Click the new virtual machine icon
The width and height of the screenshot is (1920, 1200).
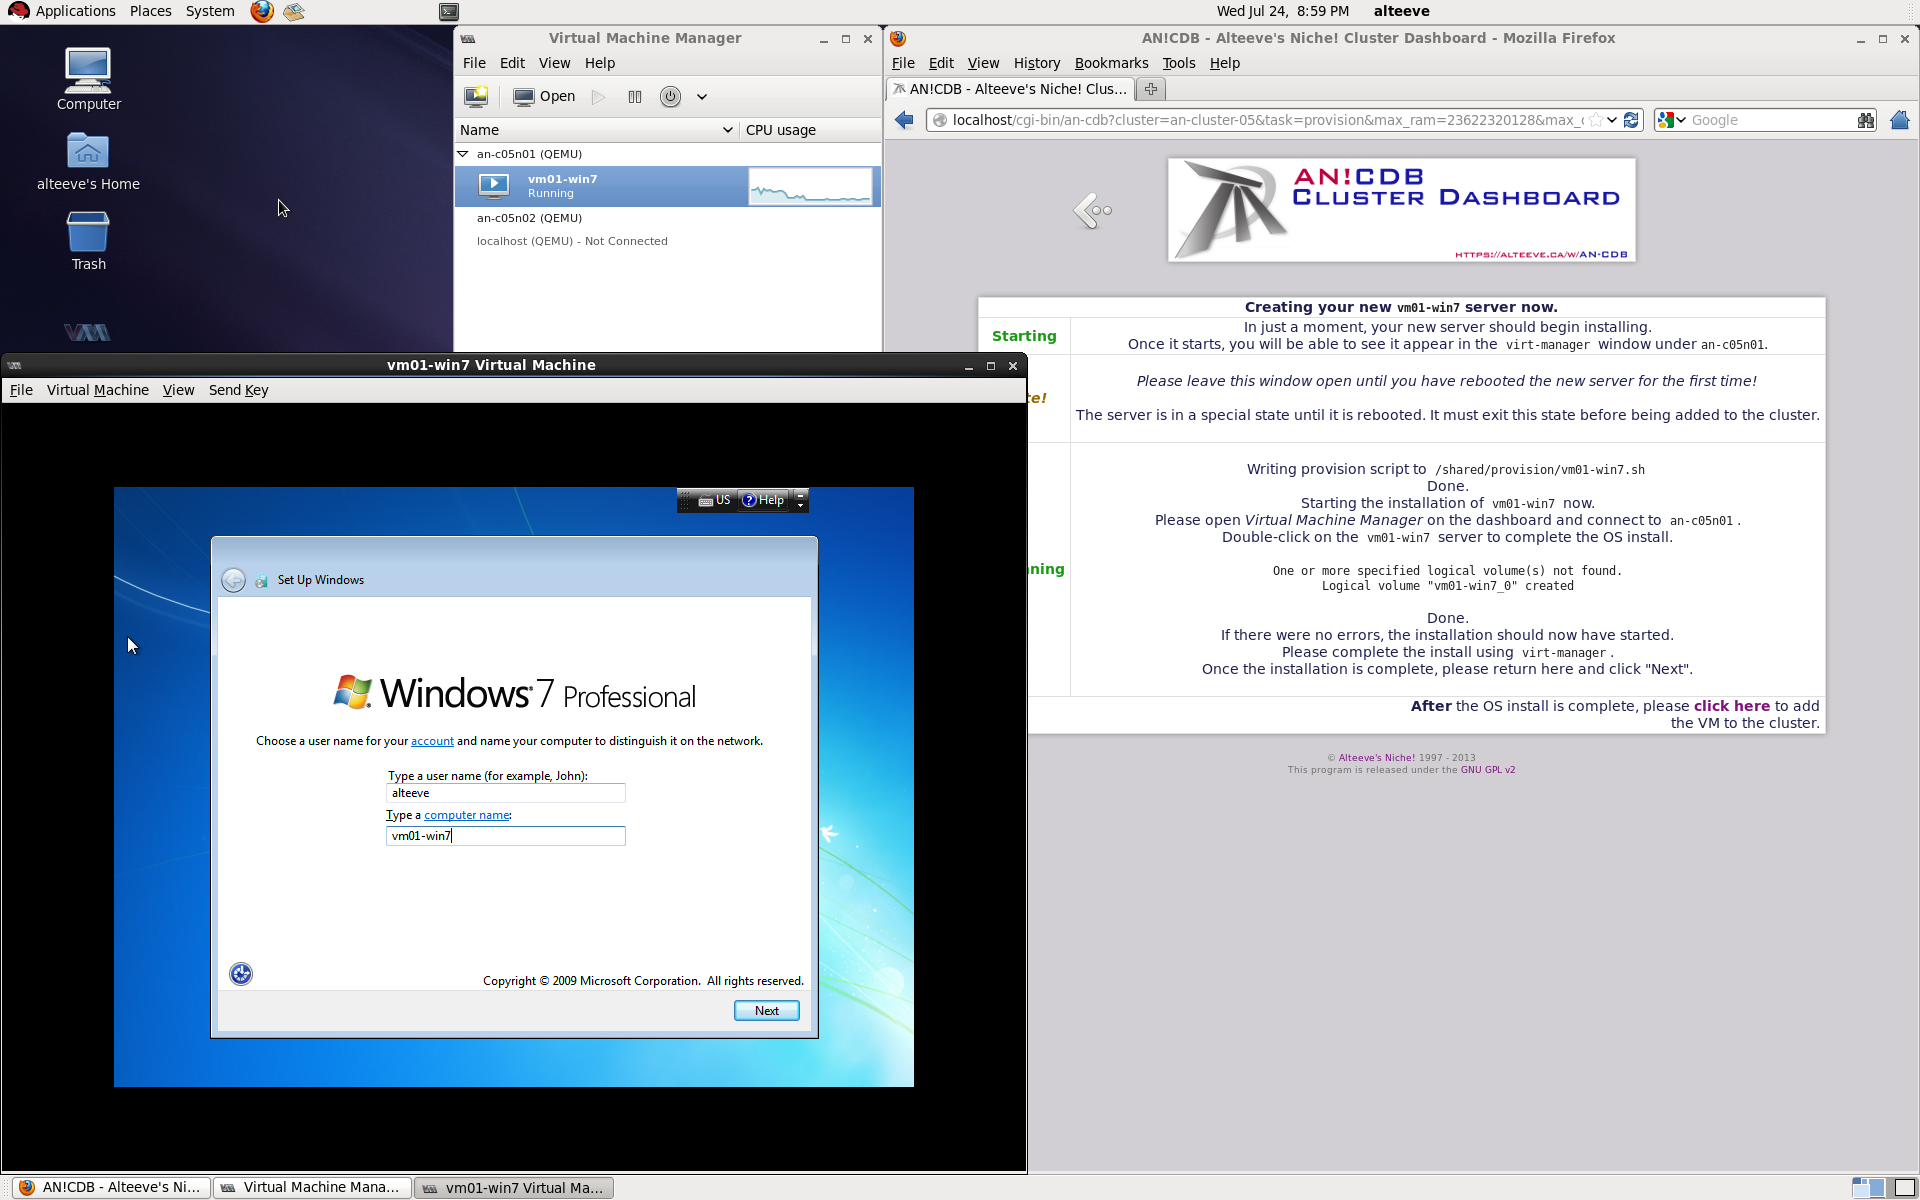(x=476, y=97)
